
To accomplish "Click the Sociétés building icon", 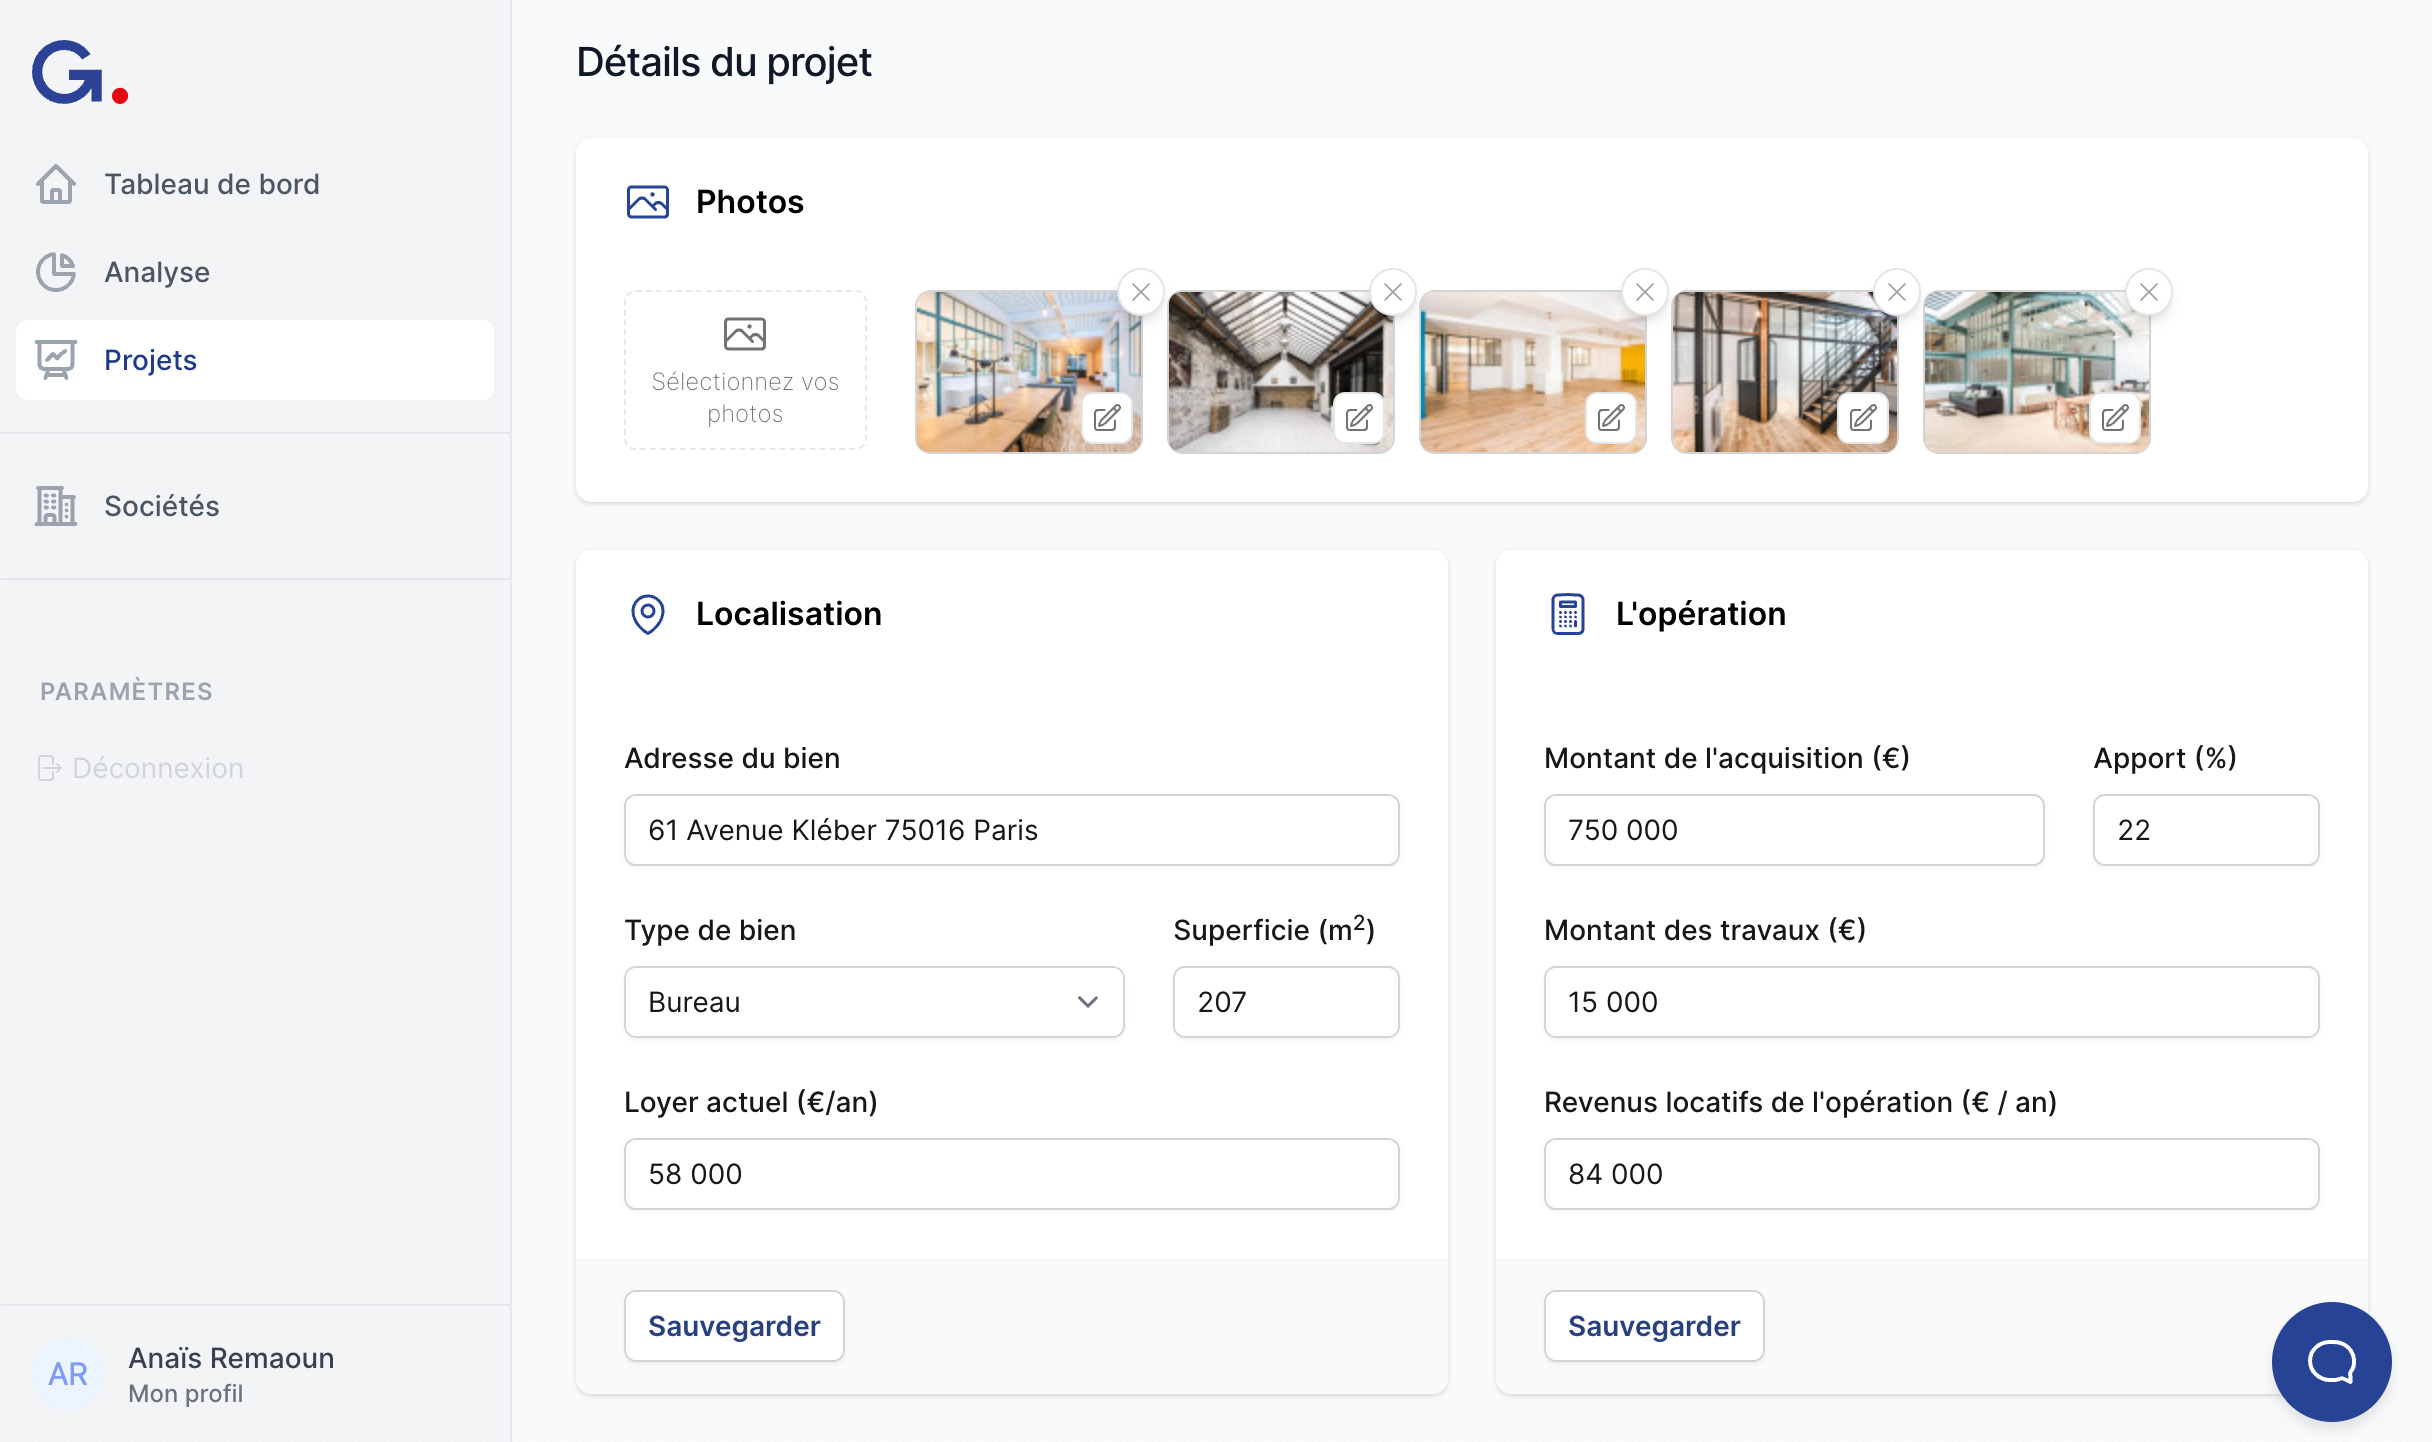I will click(x=55, y=507).
